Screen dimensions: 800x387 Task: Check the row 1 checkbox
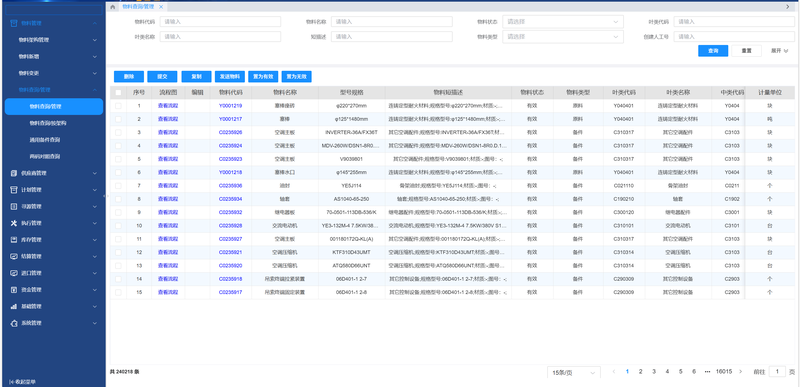[x=118, y=106]
